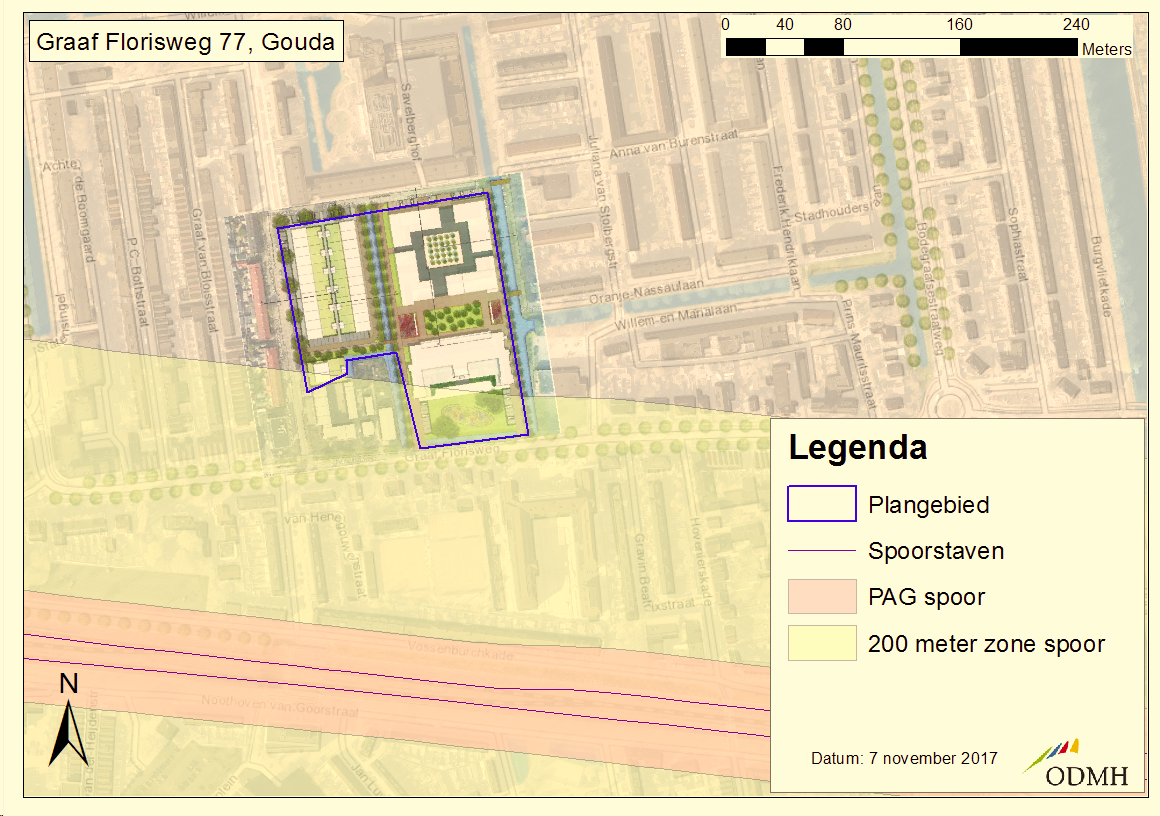Click the '200 meter zone spoor' legend label

(x=986, y=644)
